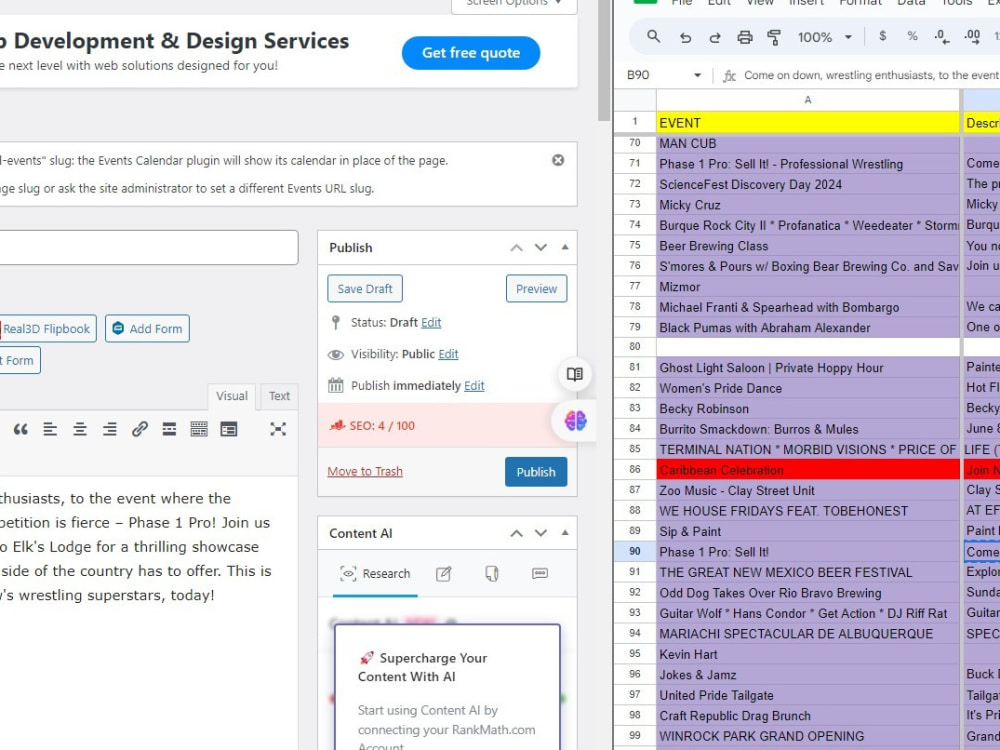Select column A header in Sheets
Screen dimensions: 1000x750
(x=807, y=100)
